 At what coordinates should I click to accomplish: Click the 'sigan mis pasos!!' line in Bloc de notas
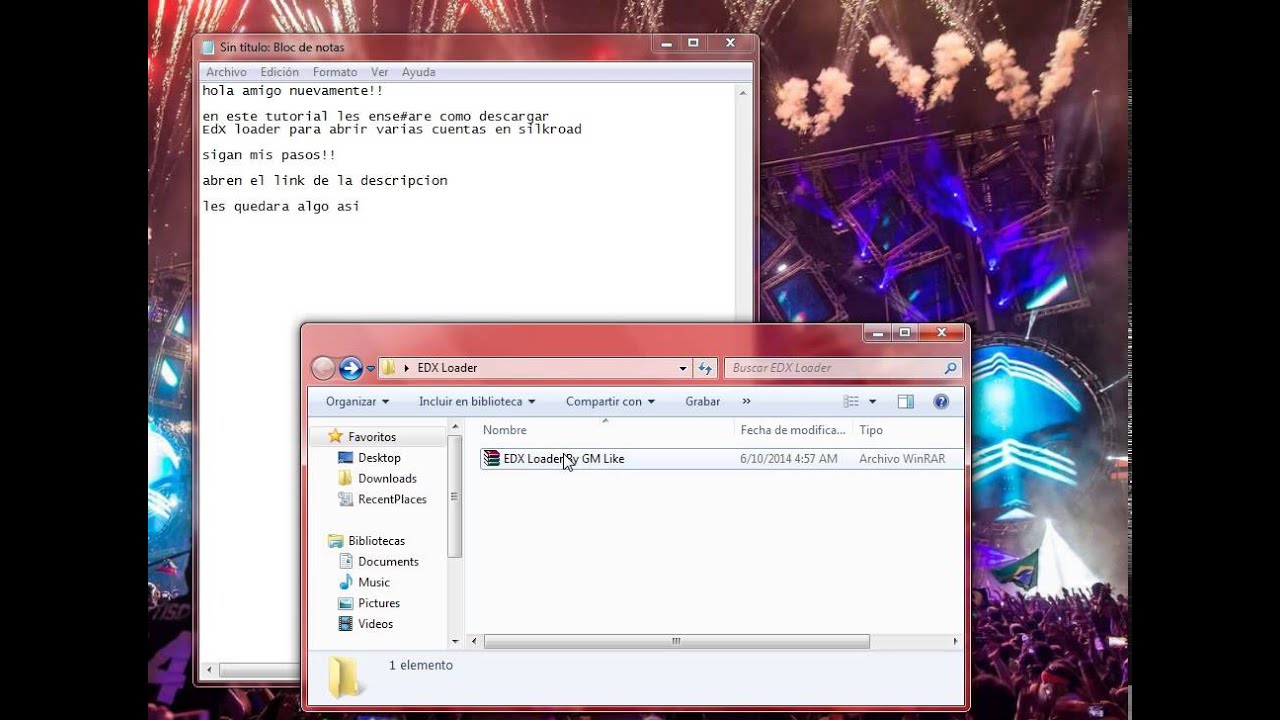(269, 155)
